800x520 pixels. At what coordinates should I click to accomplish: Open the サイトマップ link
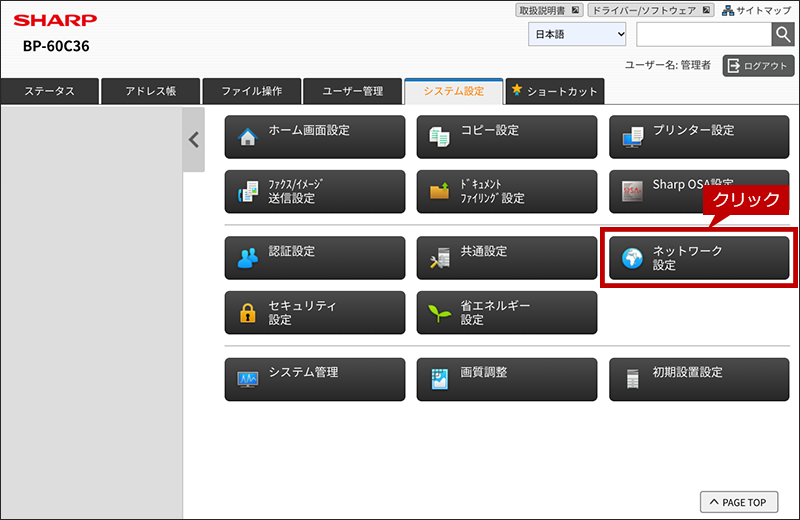(x=757, y=10)
